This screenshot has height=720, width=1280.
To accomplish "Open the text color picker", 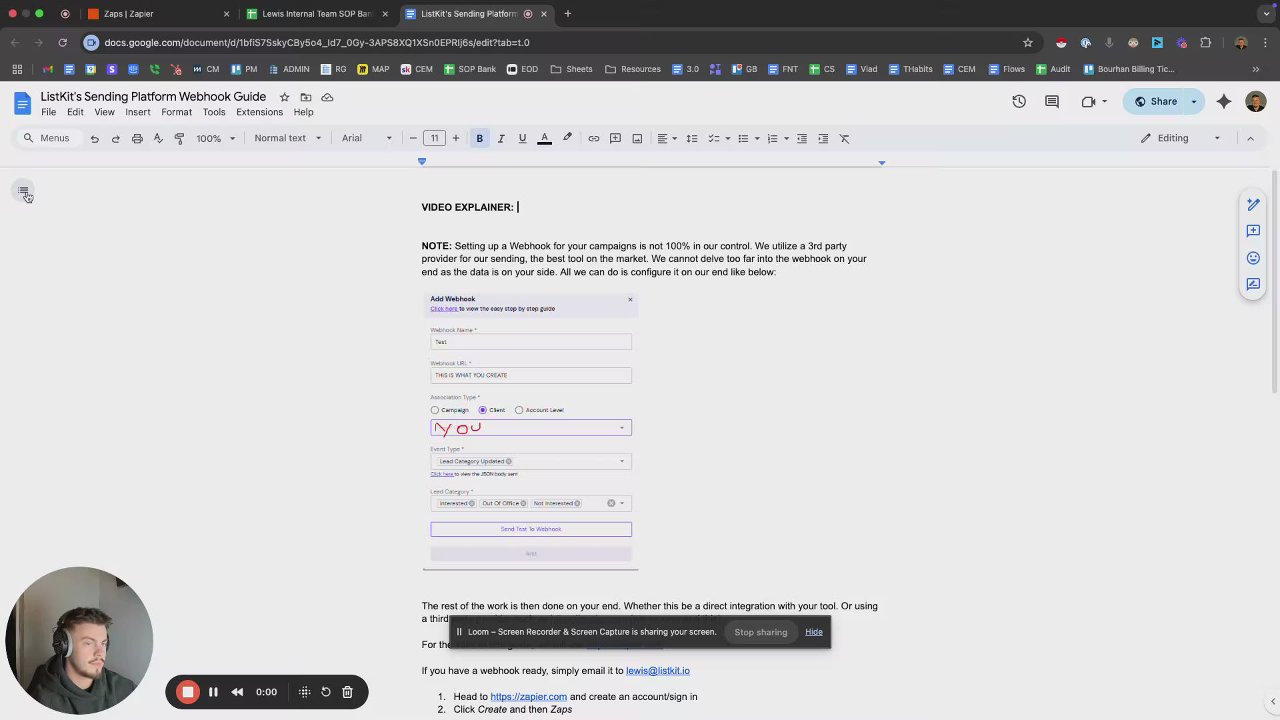I will point(544,138).
